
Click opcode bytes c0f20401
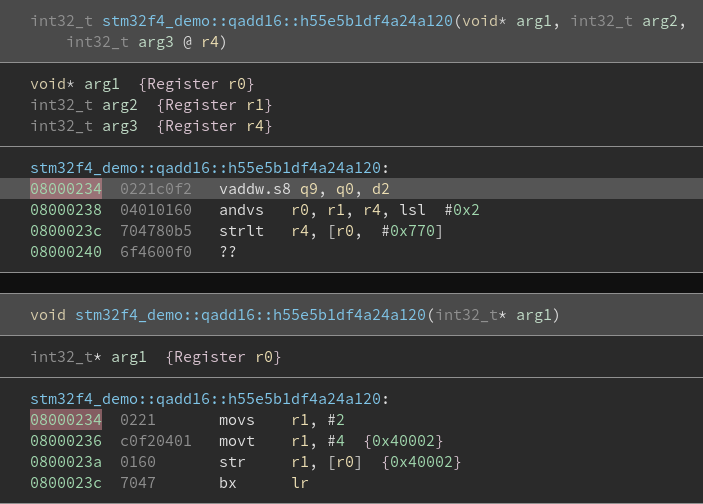[156, 441]
